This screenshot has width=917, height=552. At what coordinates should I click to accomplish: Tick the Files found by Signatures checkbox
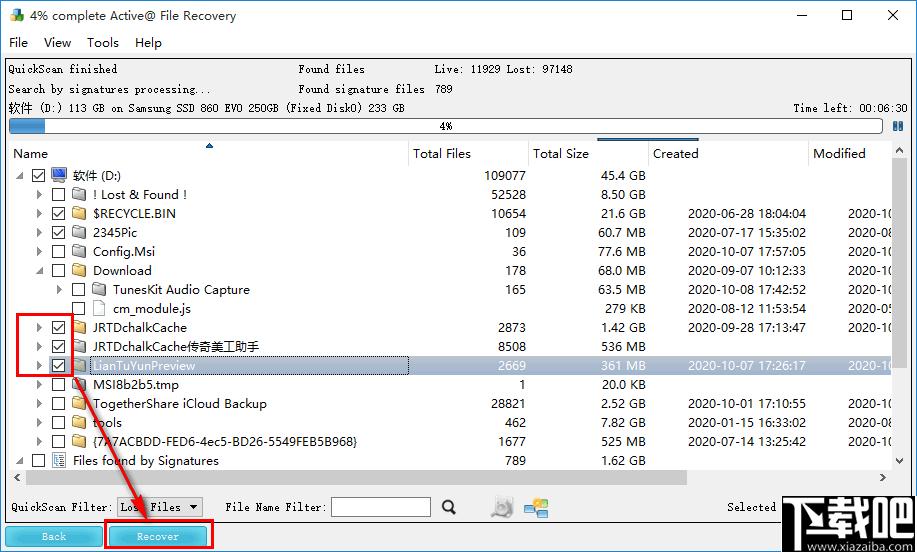click(x=39, y=461)
